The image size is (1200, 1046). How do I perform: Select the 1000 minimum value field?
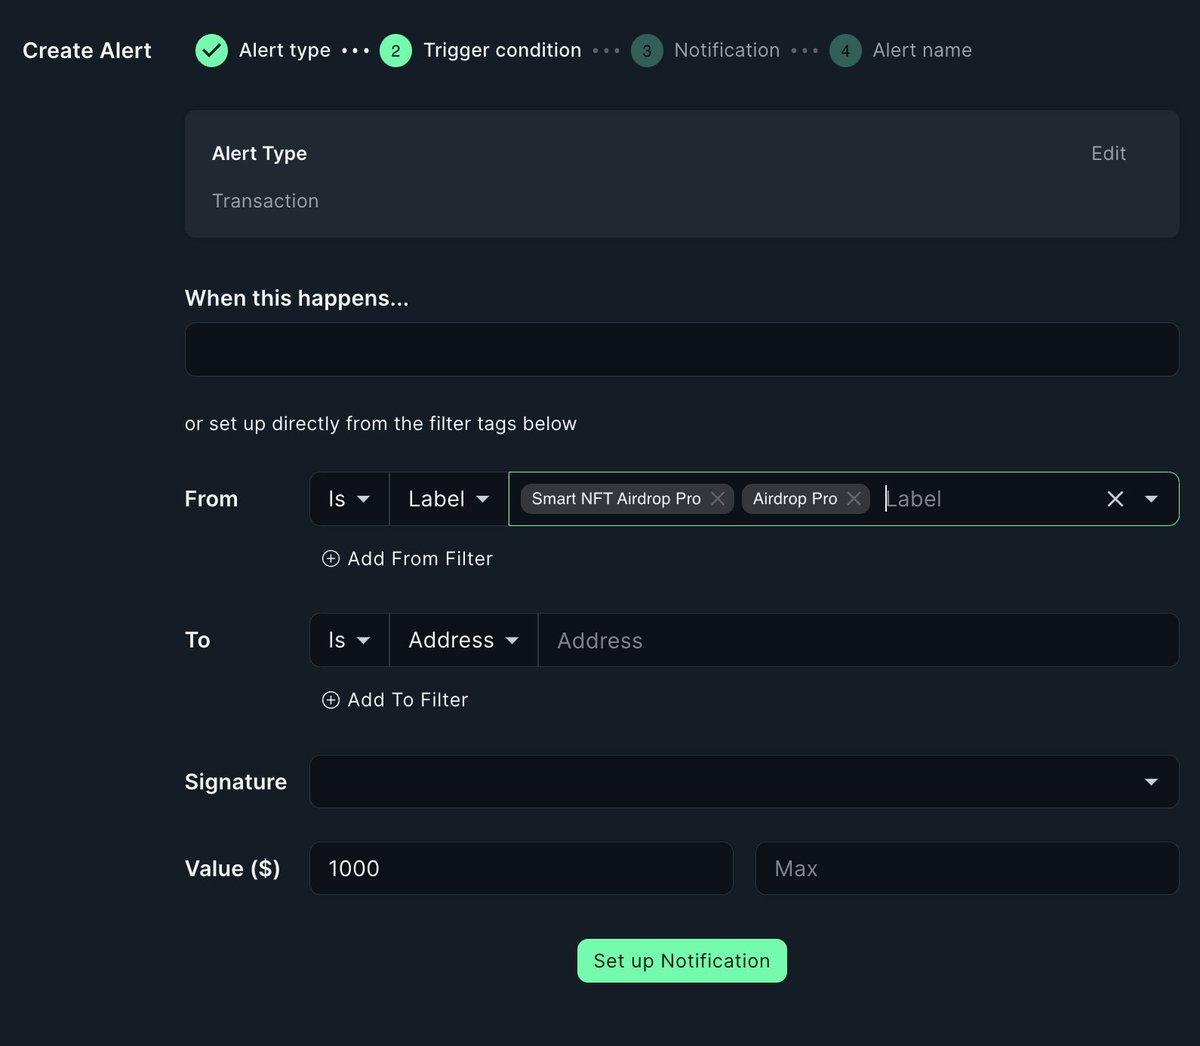520,868
